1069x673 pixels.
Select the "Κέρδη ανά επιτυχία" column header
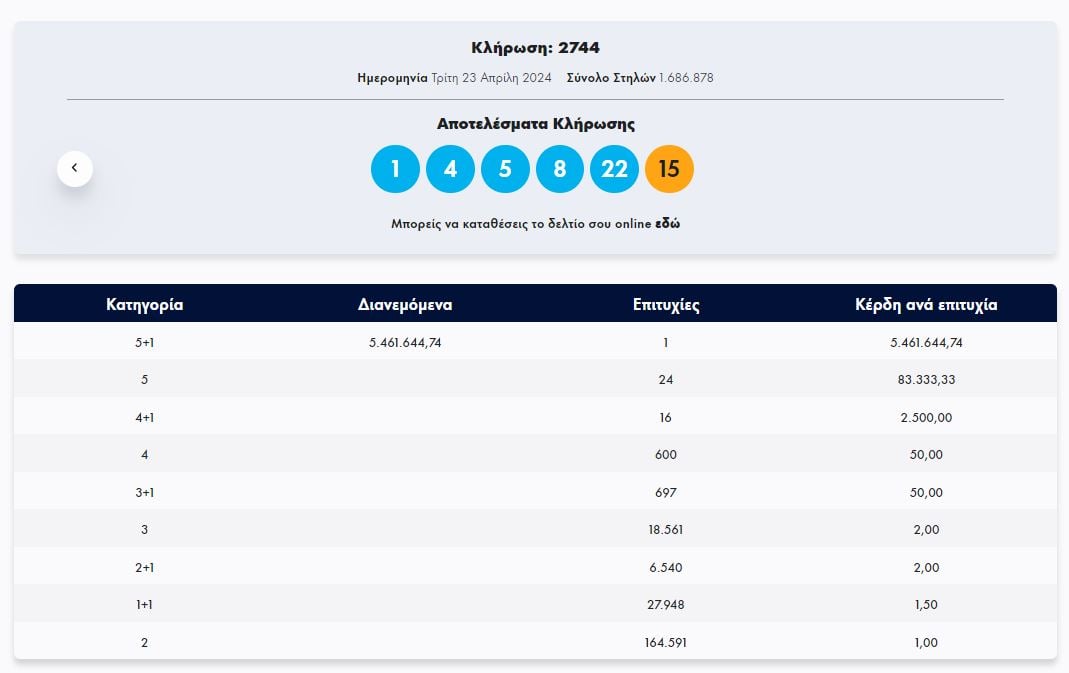926,305
